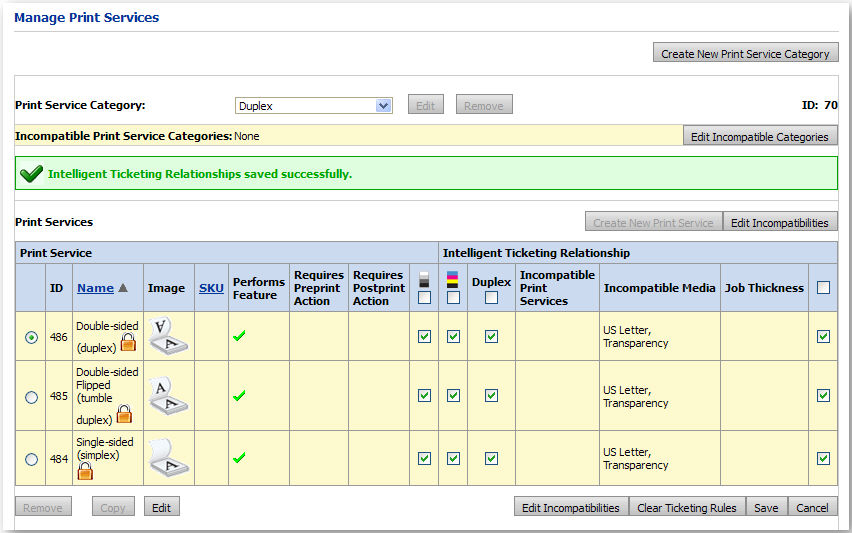Screen dimensions: 852x533
Task: Select radio button for service ID 484
Action: [x=31, y=459]
